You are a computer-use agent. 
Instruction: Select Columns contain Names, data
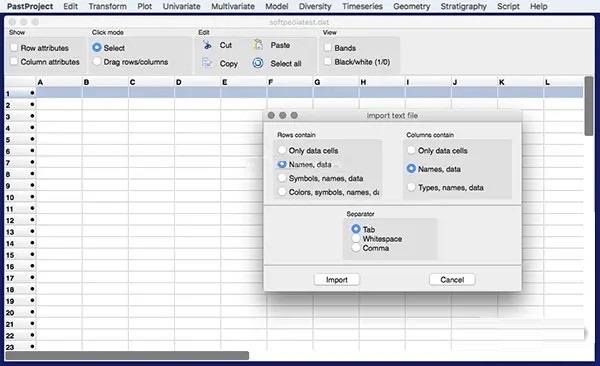(x=411, y=169)
